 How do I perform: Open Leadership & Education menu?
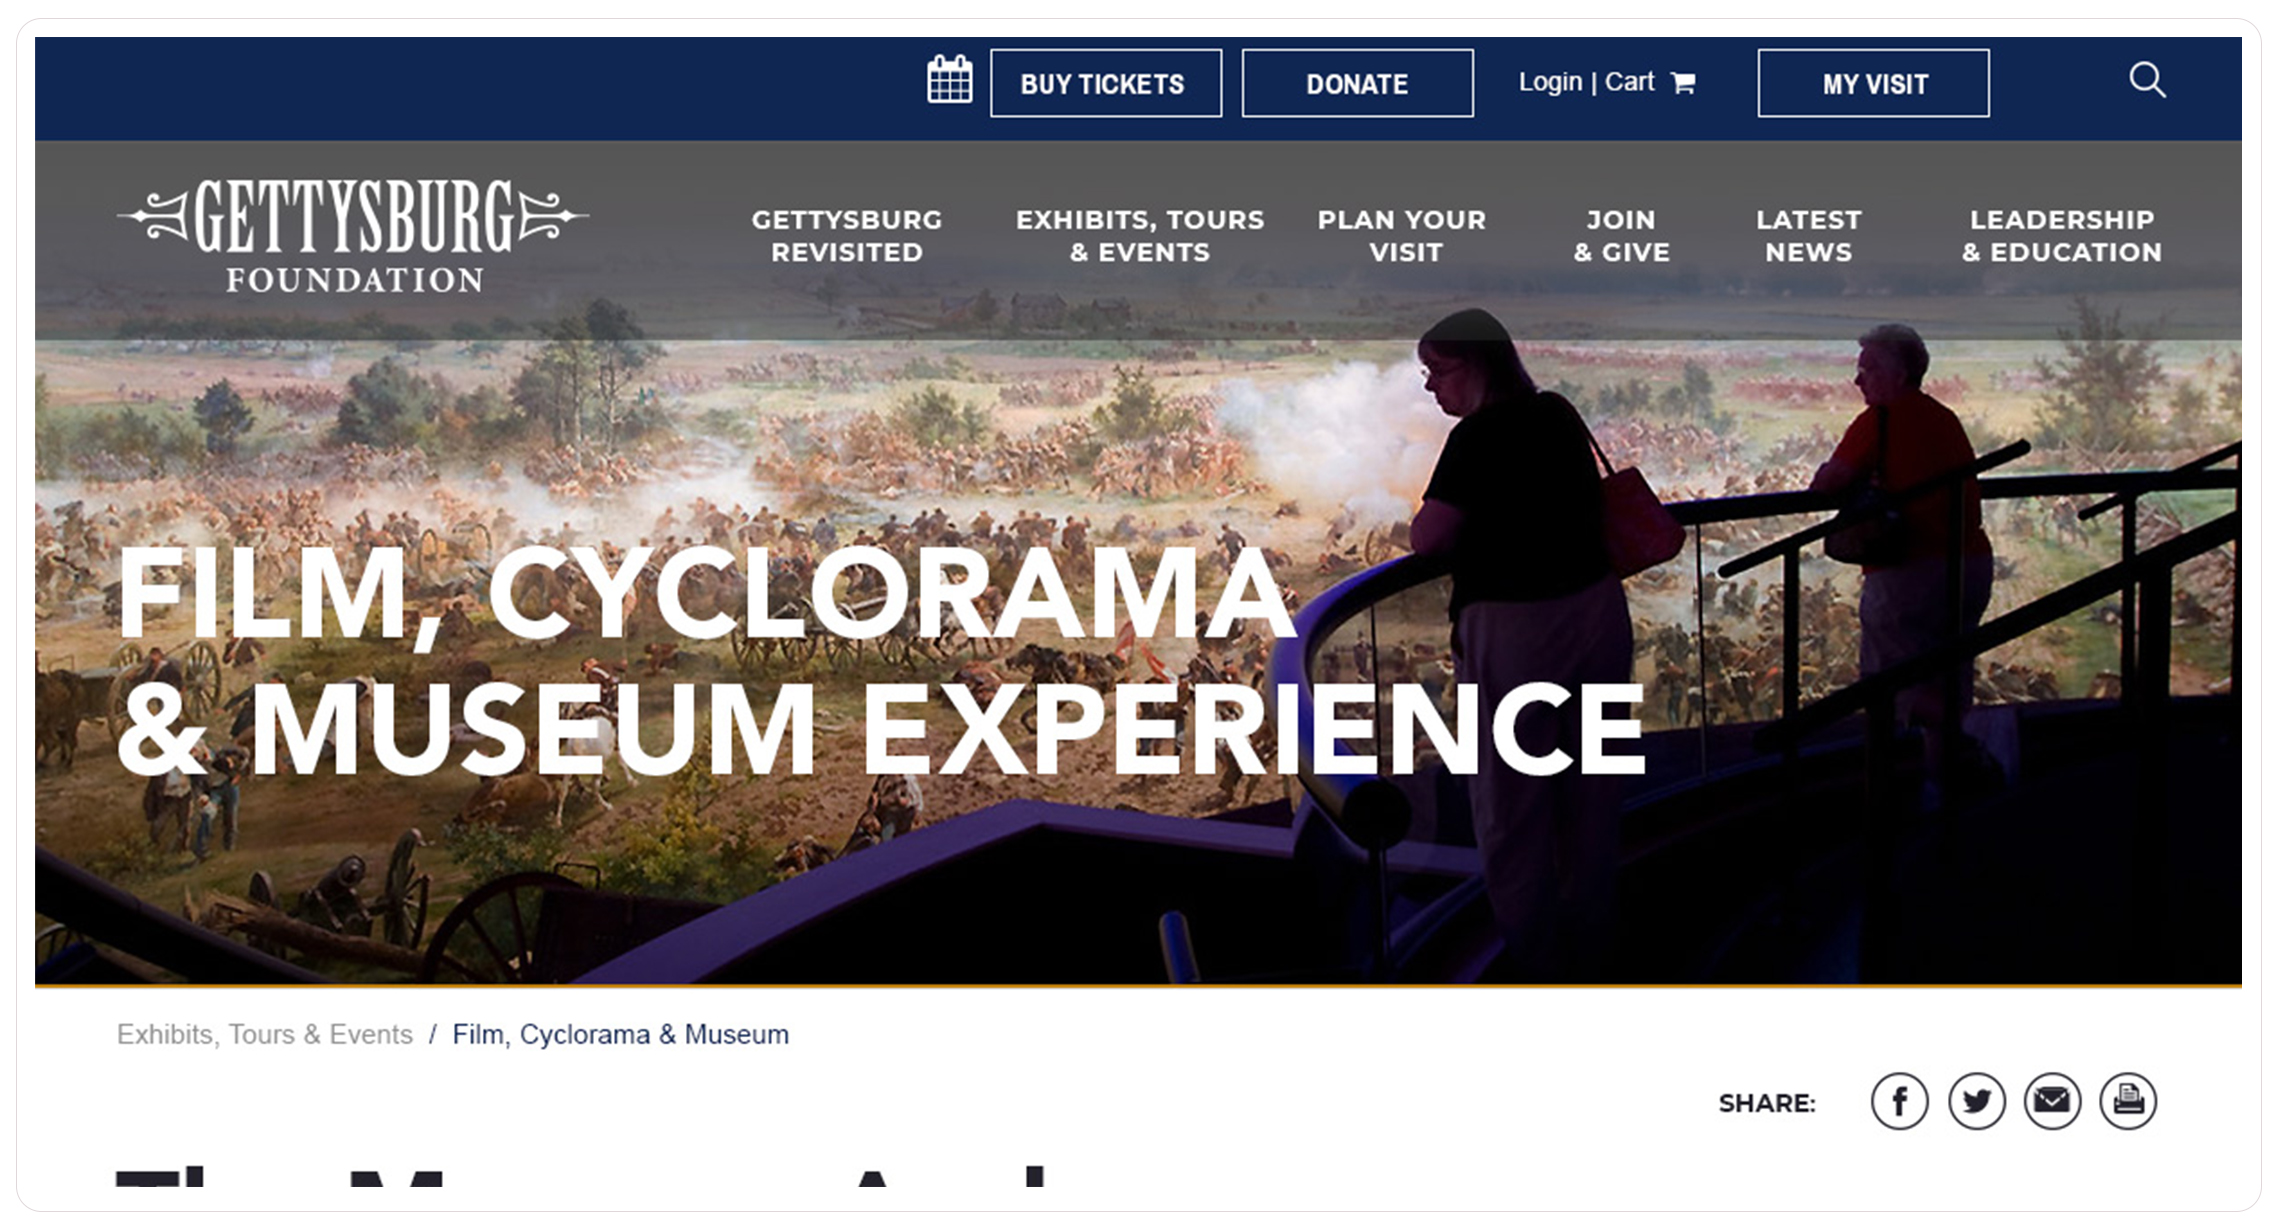[2061, 236]
